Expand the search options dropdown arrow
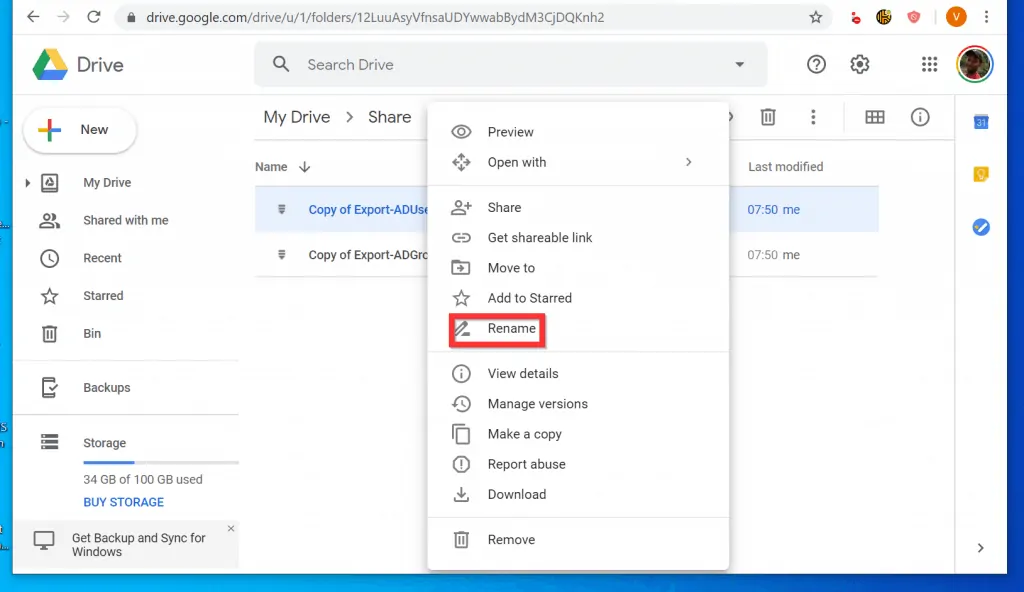This screenshot has width=1024, height=592. (x=739, y=64)
